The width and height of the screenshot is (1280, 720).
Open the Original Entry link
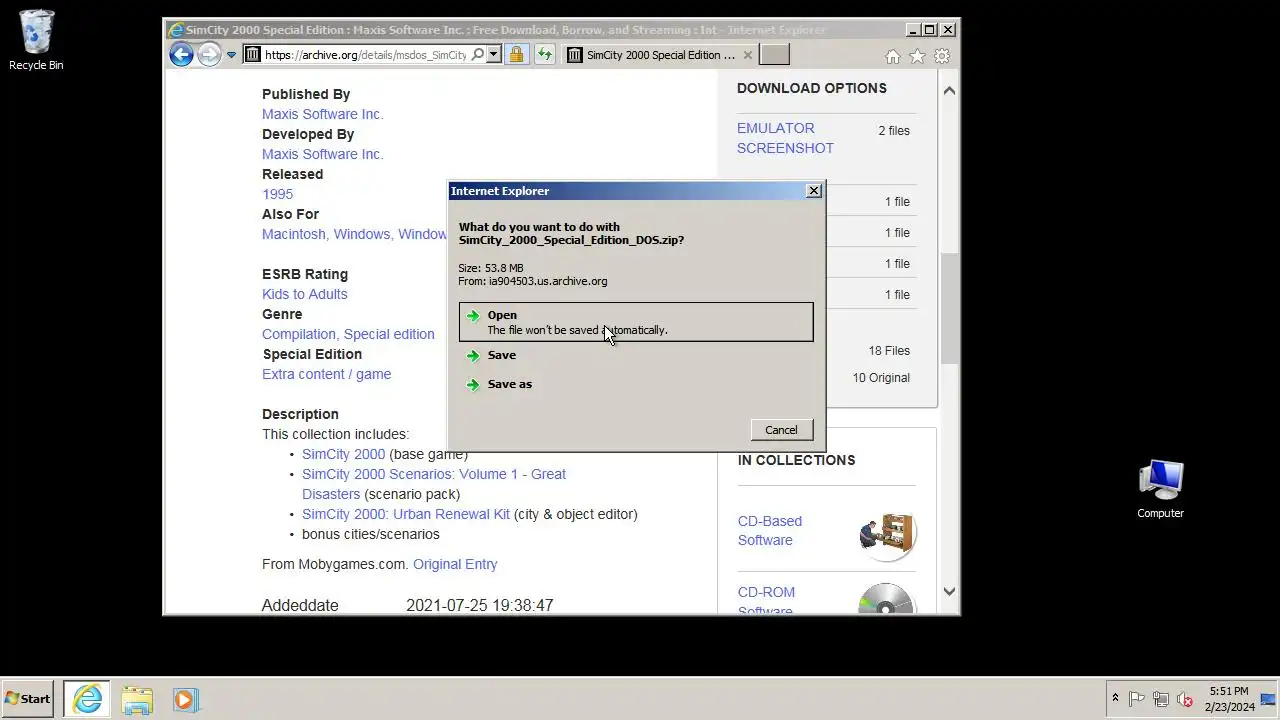455,564
